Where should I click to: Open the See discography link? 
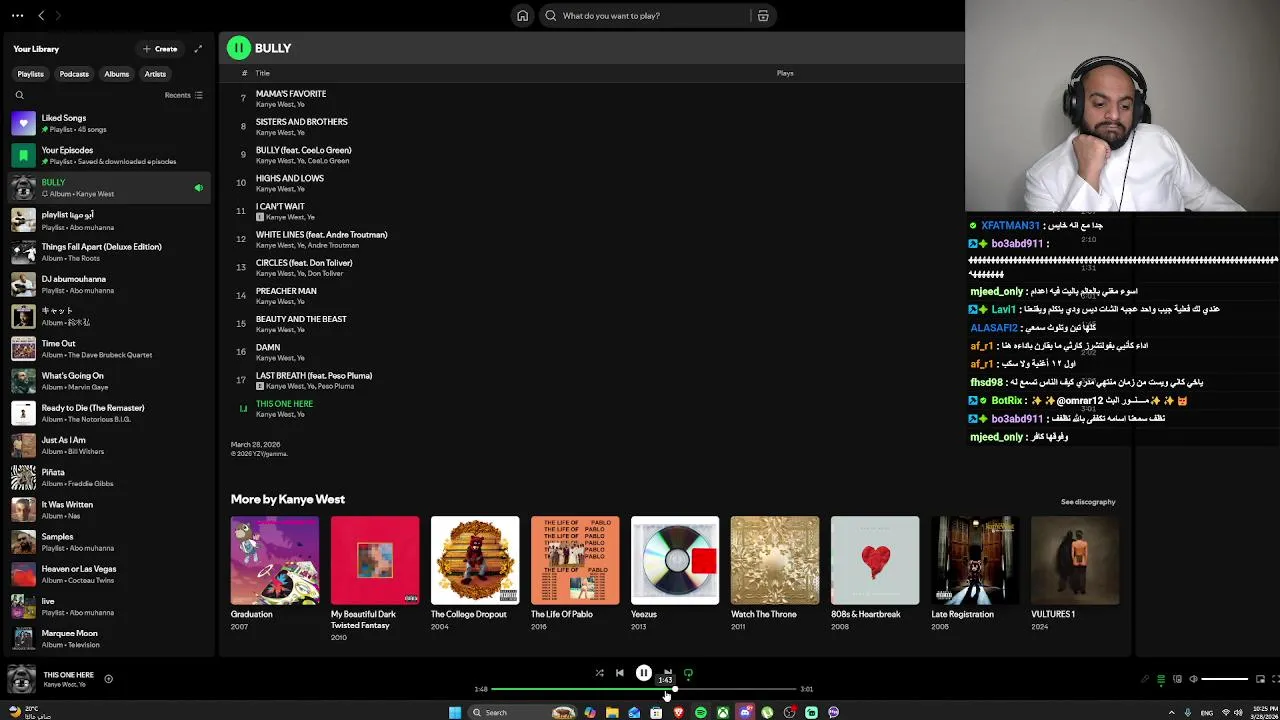(x=1087, y=502)
